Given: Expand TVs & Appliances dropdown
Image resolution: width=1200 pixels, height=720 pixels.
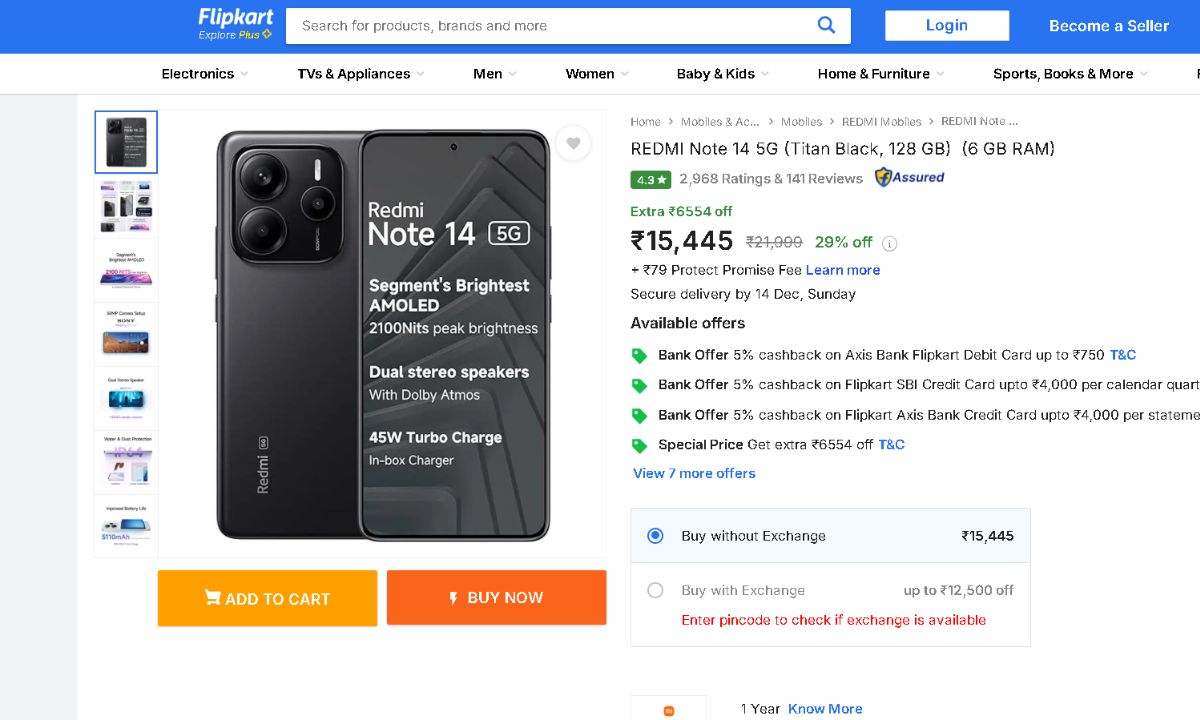Looking at the screenshot, I should tap(360, 74).
